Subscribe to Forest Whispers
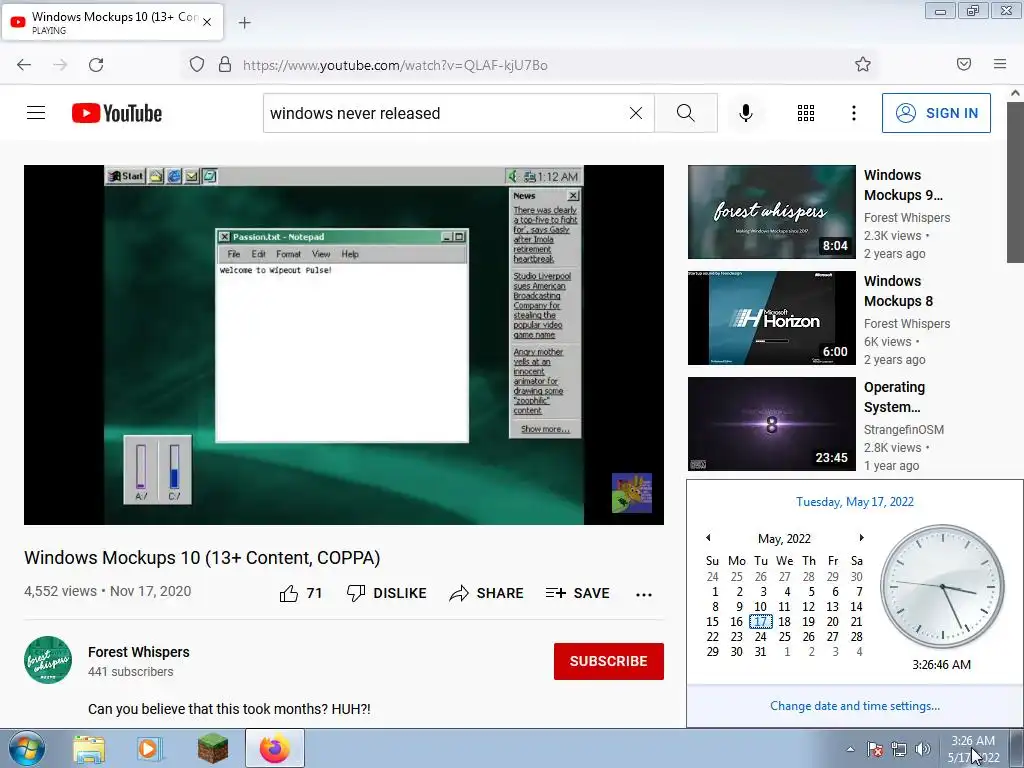This screenshot has height=768, width=1024. click(609, 661)
